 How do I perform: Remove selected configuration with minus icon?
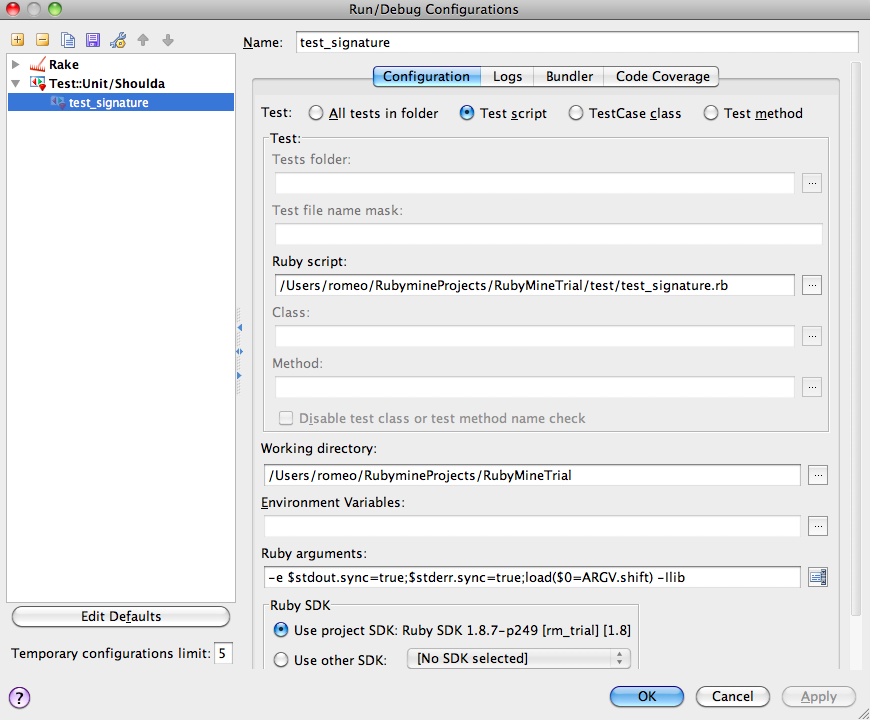coord(43,40)
